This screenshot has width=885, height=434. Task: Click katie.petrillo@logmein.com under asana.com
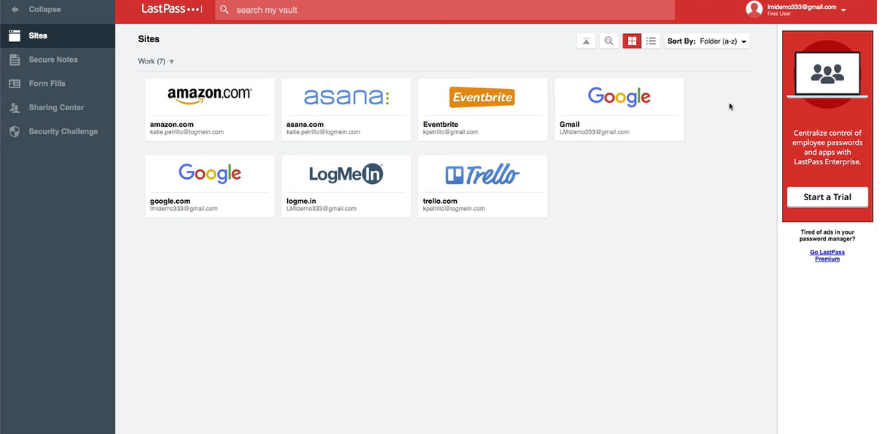[323, 132]
